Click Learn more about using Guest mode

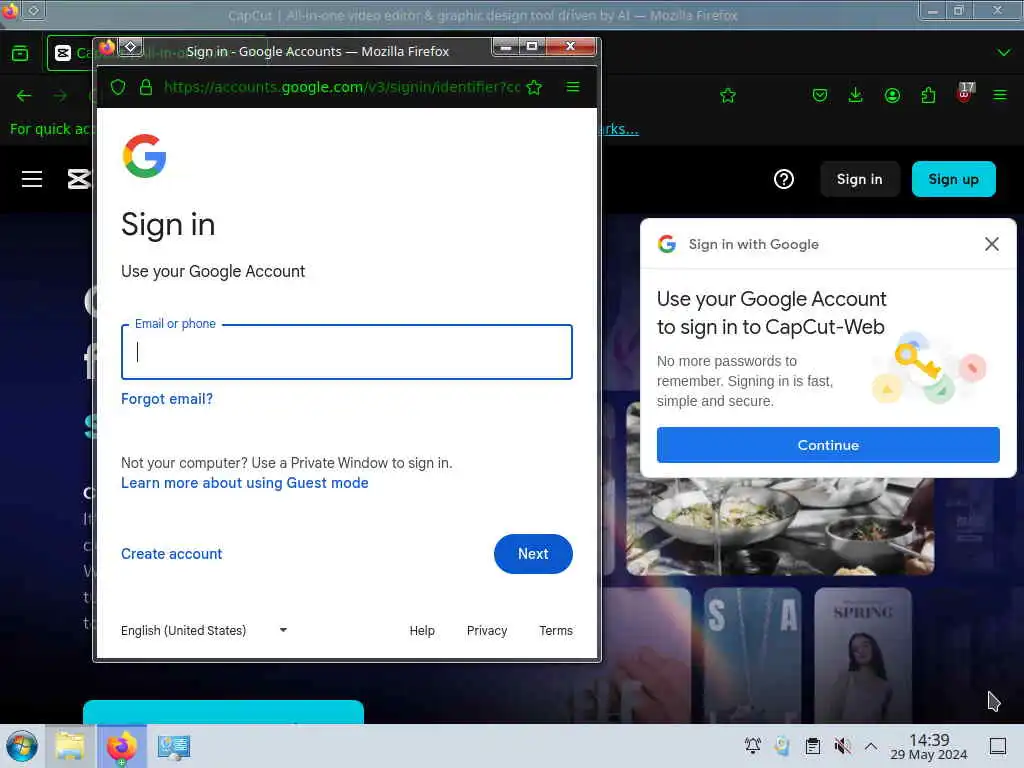245,483
